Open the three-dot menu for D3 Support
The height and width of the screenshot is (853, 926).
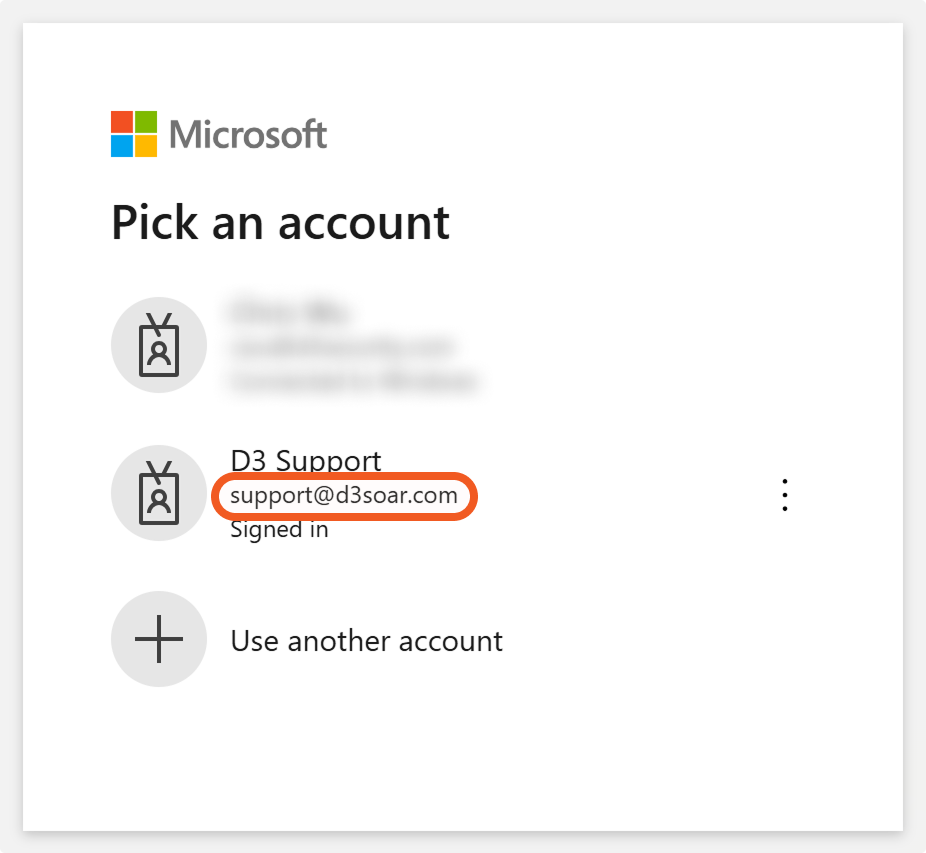pos(785,495)
